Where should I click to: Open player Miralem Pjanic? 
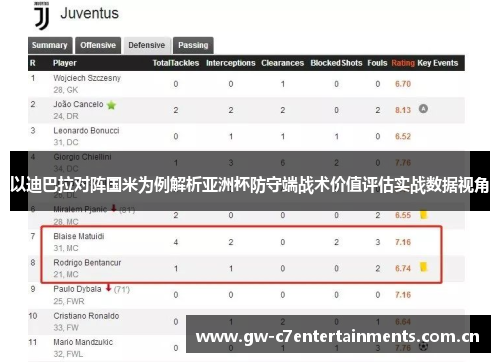tap(80, 209)
